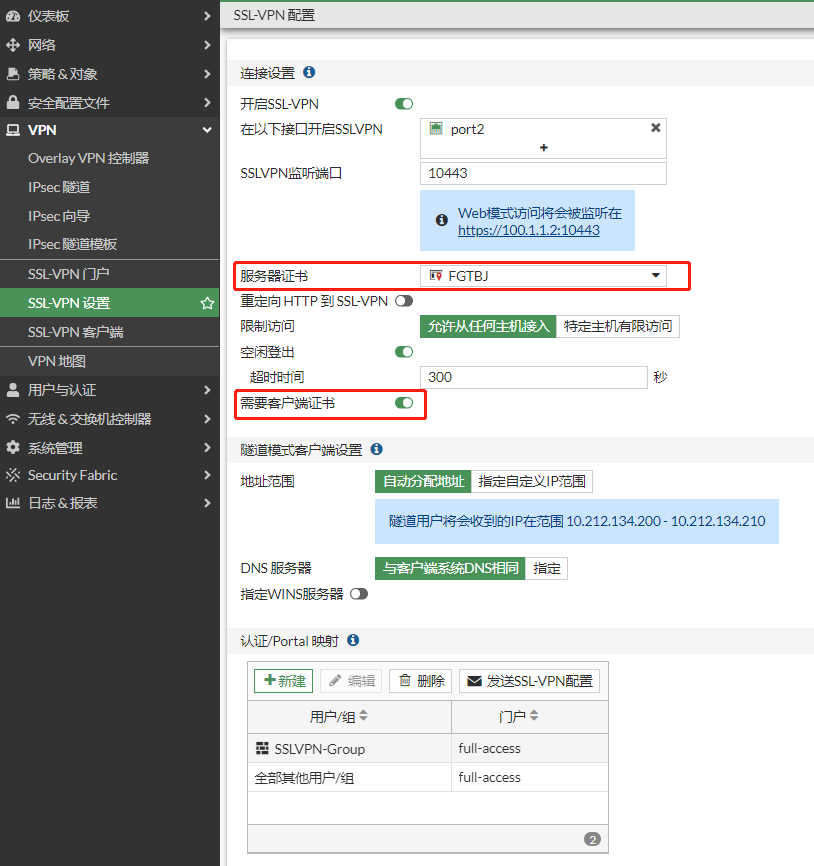The height and width of the screenshot is (866, 814).
Task: Select the 全部其他用户/组 table row
Action: [x=428, y=778]
